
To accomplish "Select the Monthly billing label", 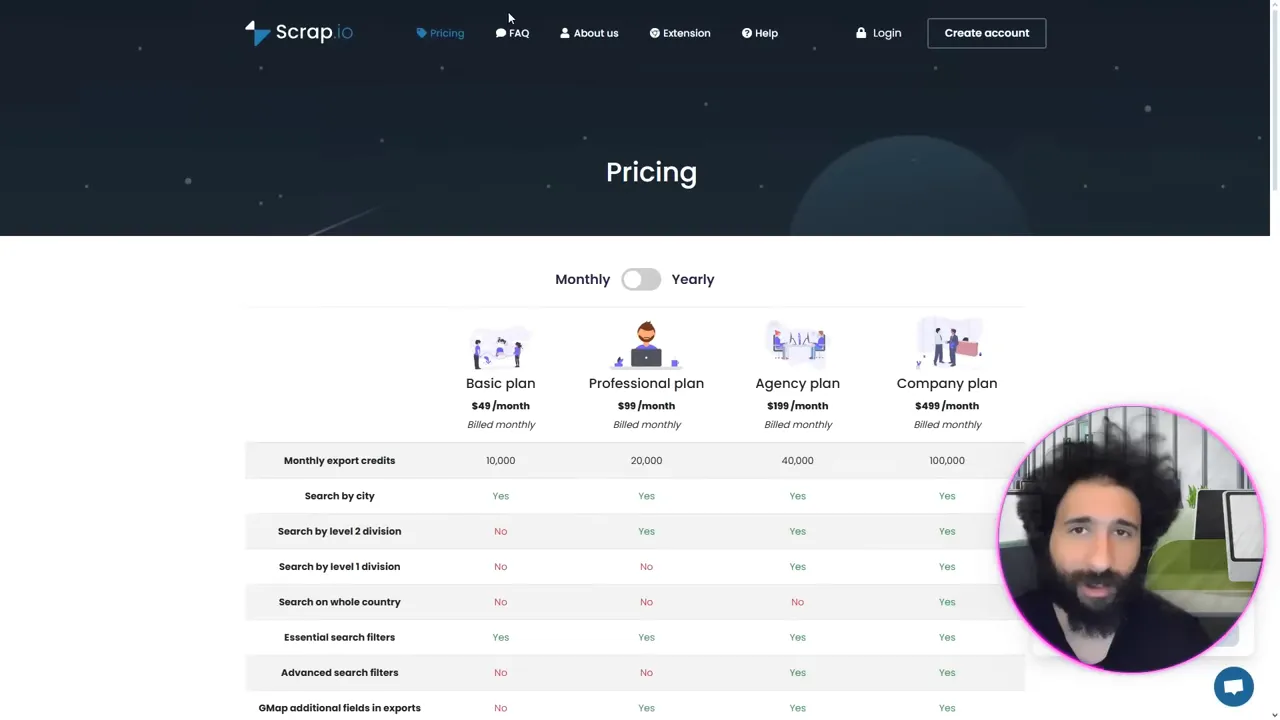I will click(582, 279).
